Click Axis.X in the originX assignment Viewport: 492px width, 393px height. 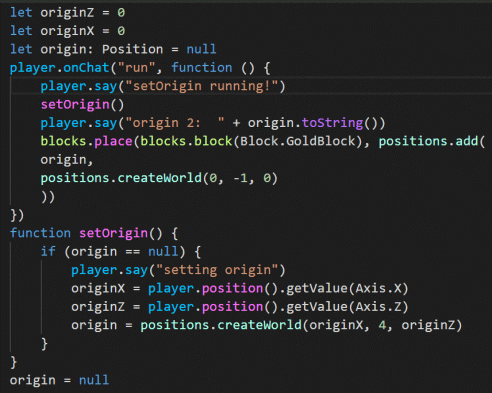[378, 288]
